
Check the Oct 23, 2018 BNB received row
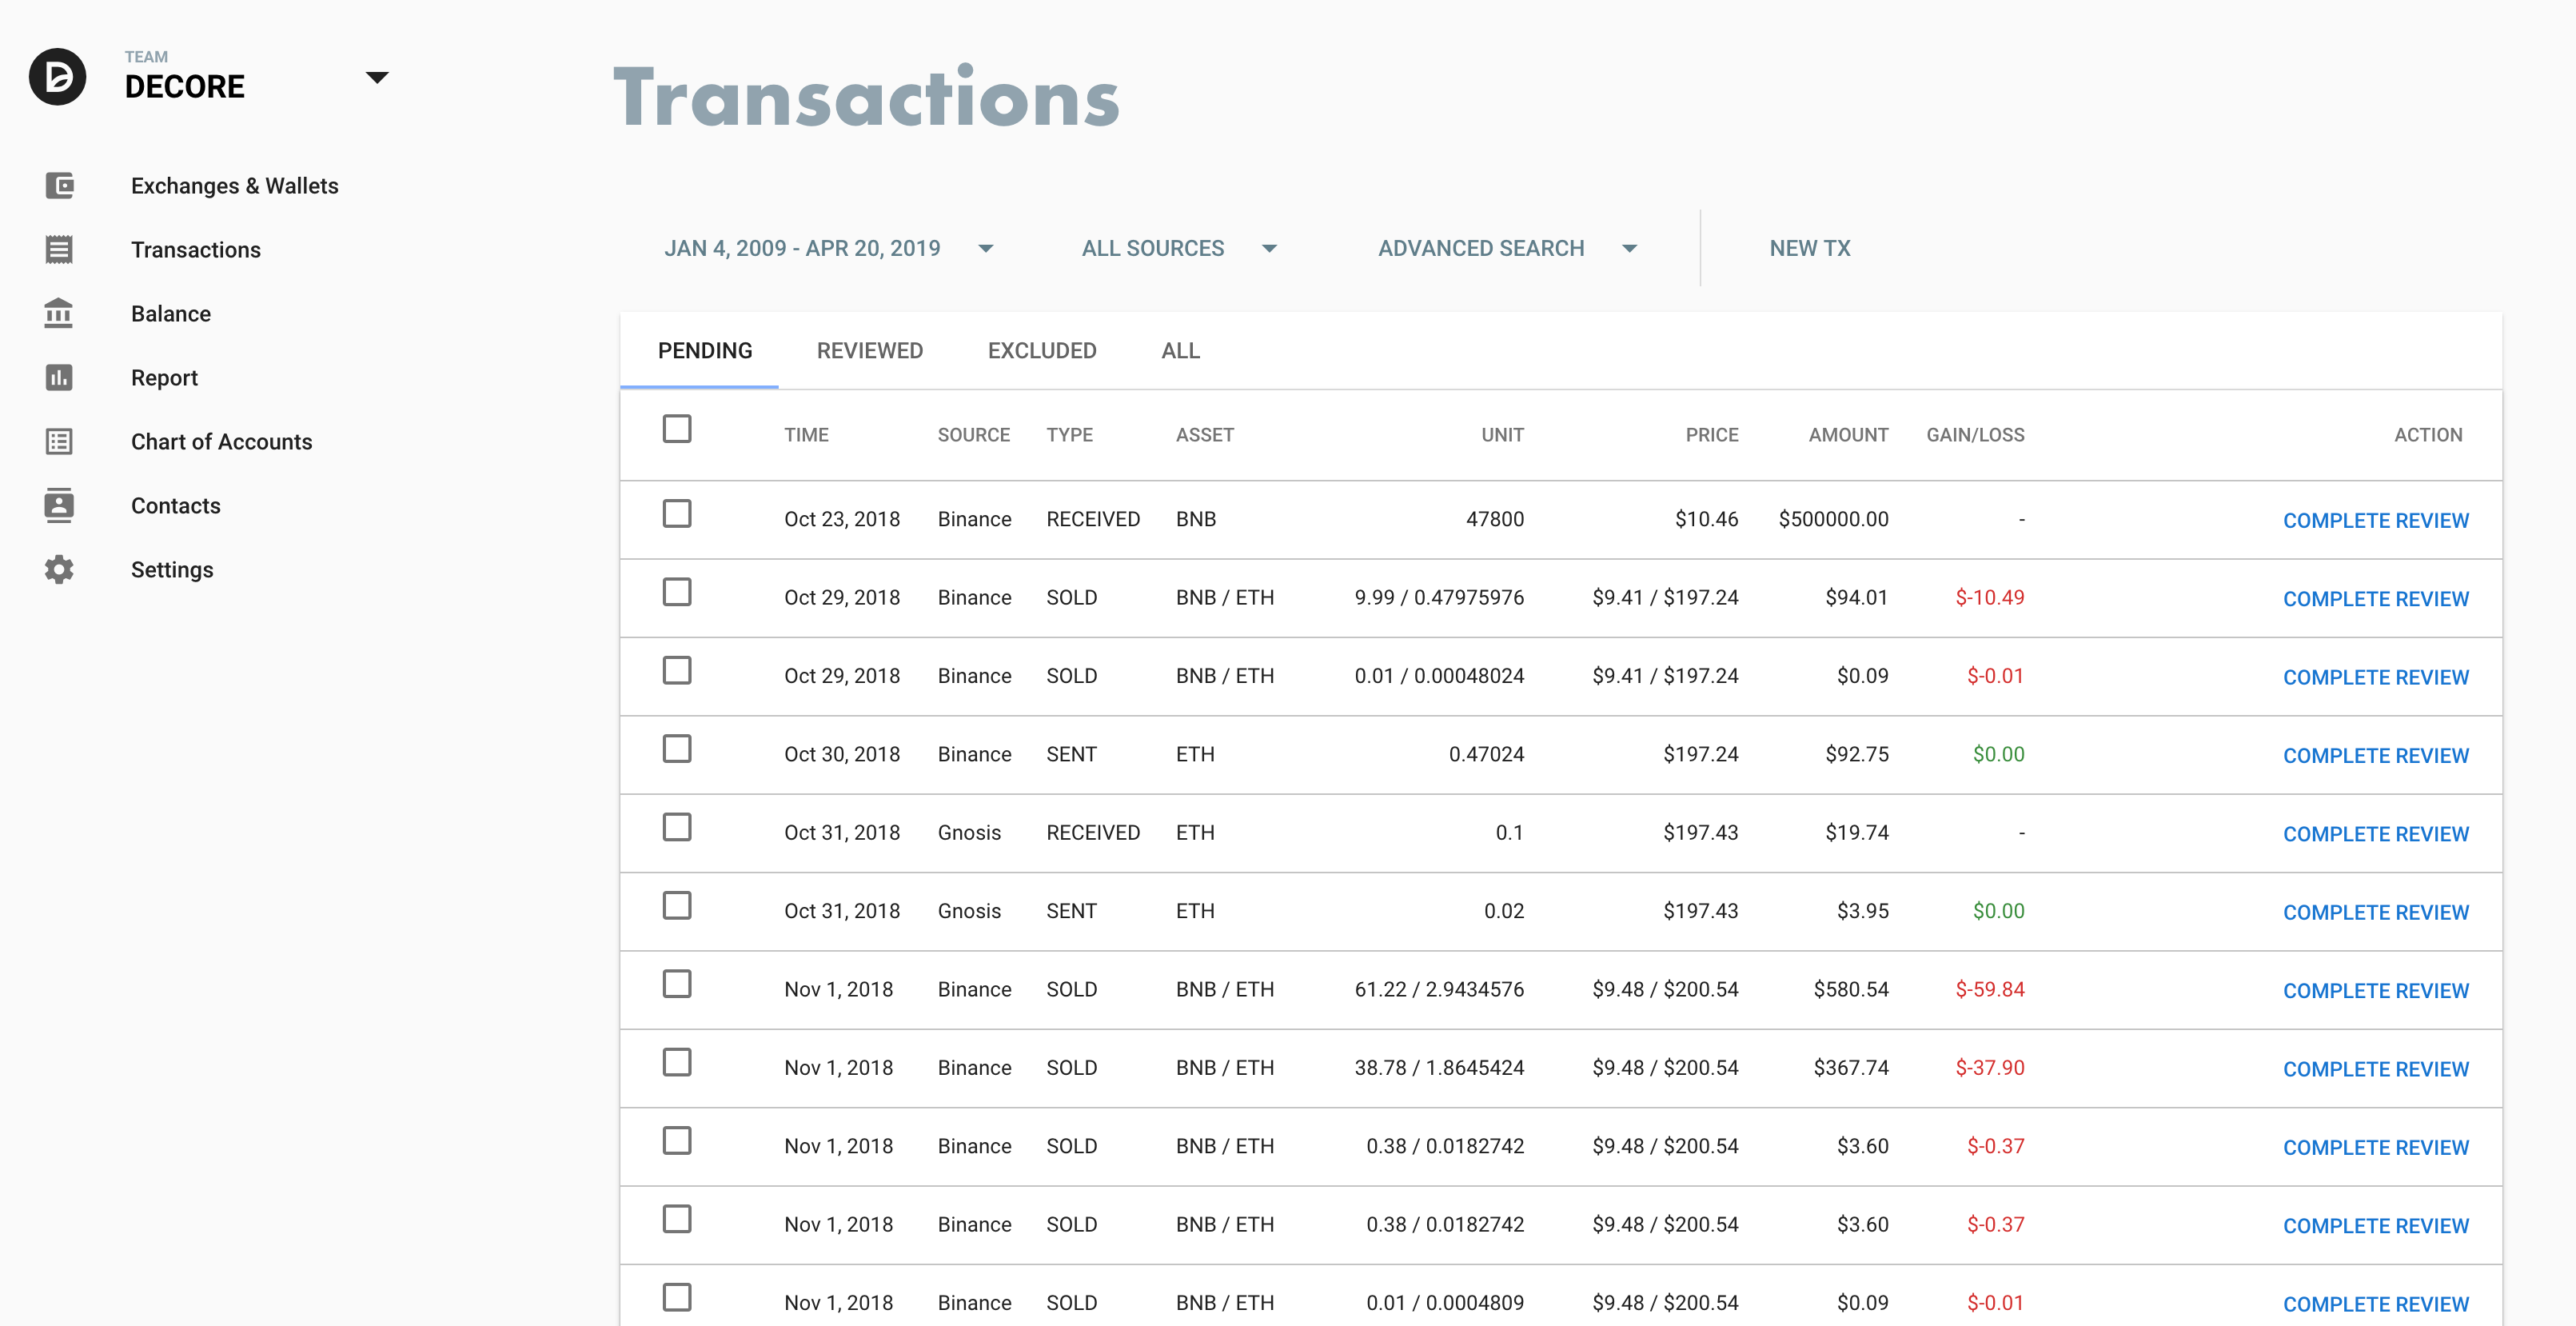(x=677, y=514)
